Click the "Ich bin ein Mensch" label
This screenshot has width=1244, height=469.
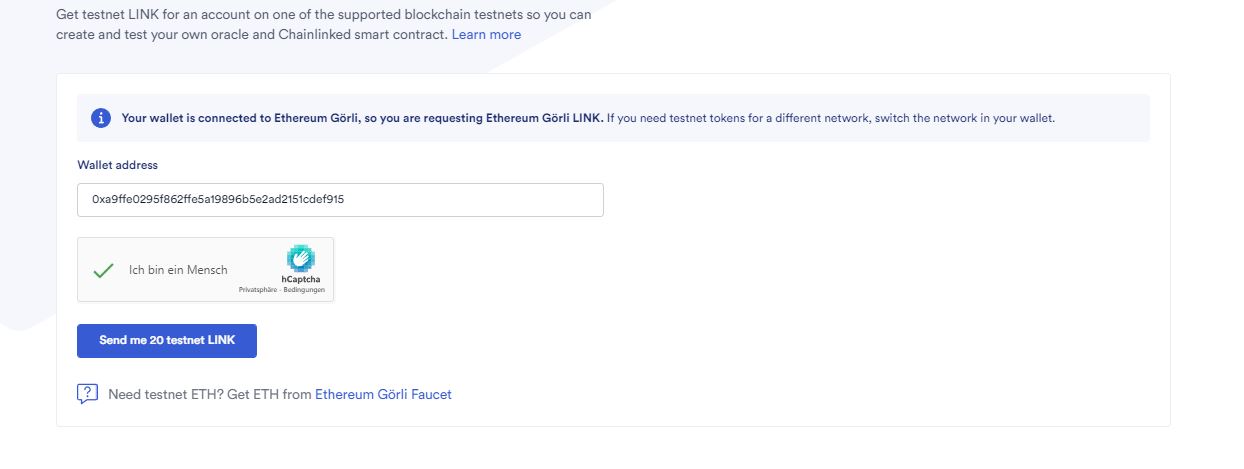click(178, 270)
